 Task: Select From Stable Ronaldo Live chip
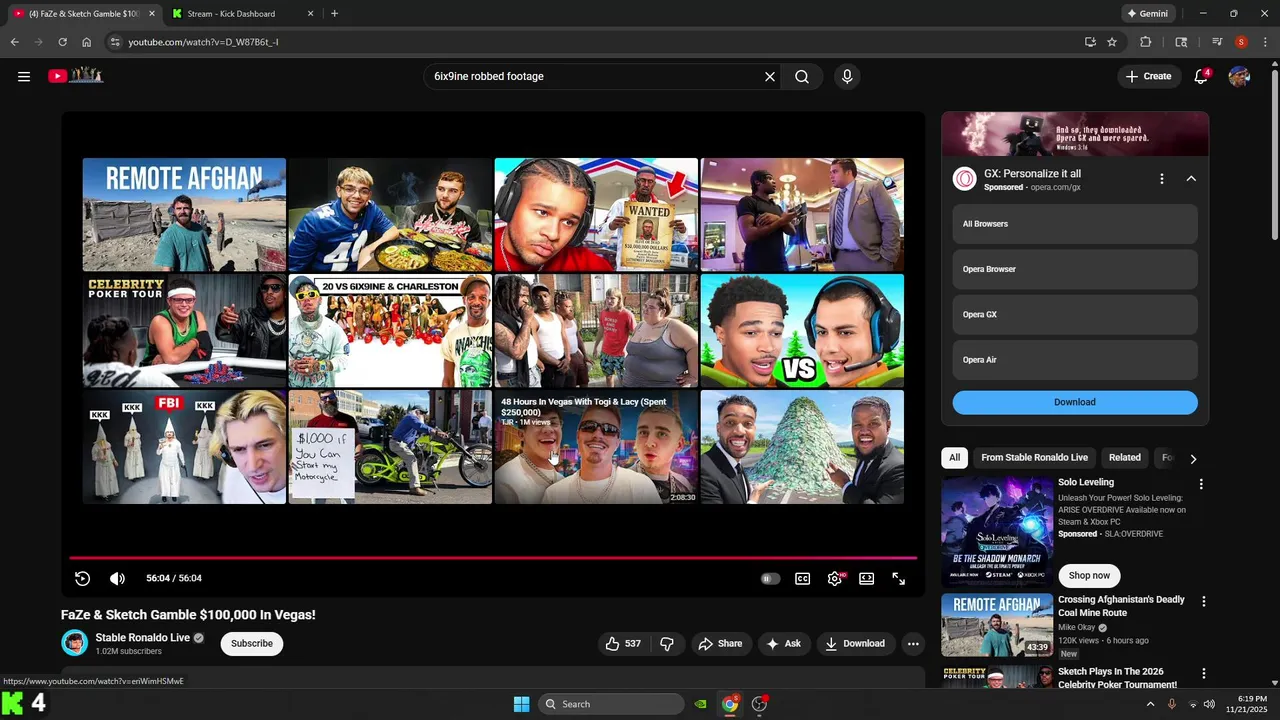(1034, 457)
